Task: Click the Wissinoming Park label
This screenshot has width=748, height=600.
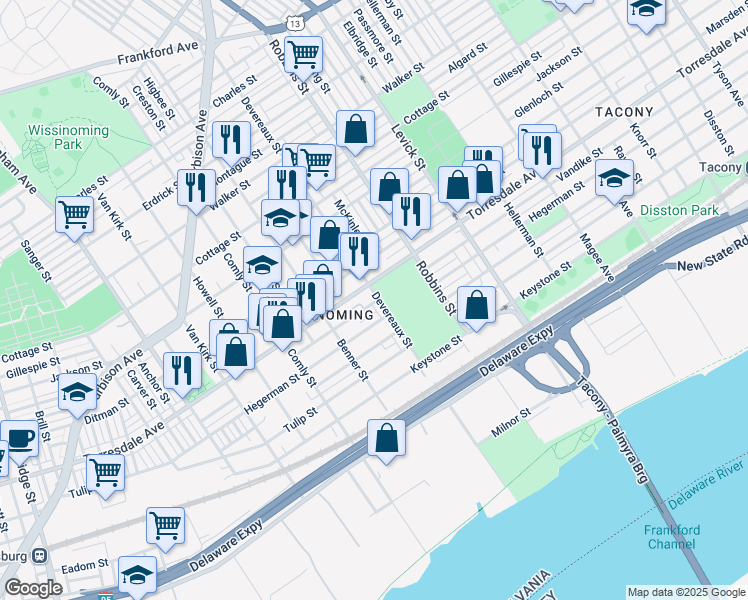Action: 68,137
